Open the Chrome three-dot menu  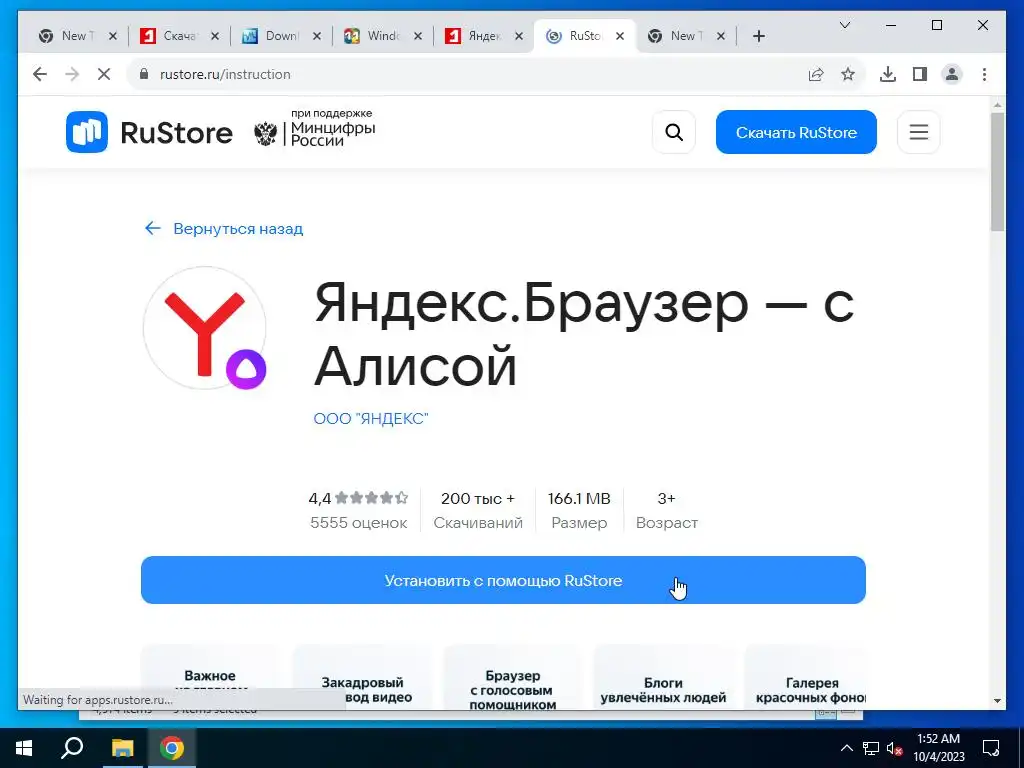point(984,74)
